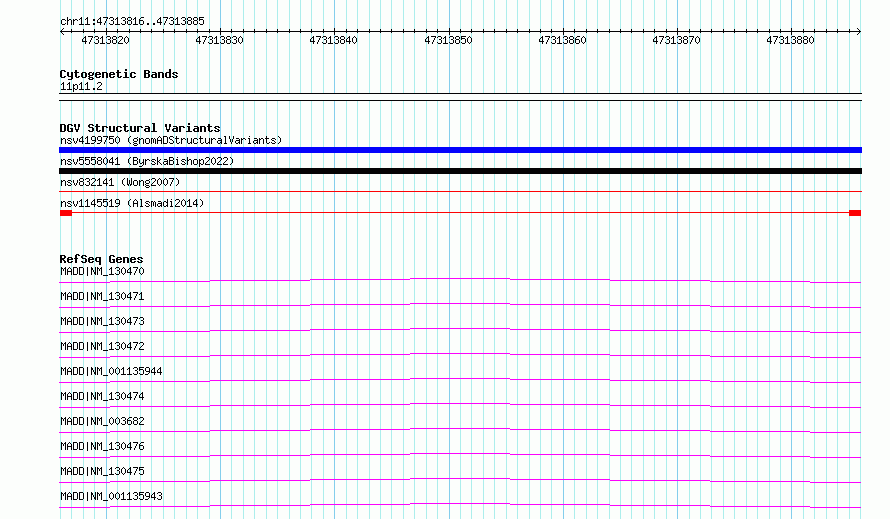Select transcript MADD|NM_130471

102,296
